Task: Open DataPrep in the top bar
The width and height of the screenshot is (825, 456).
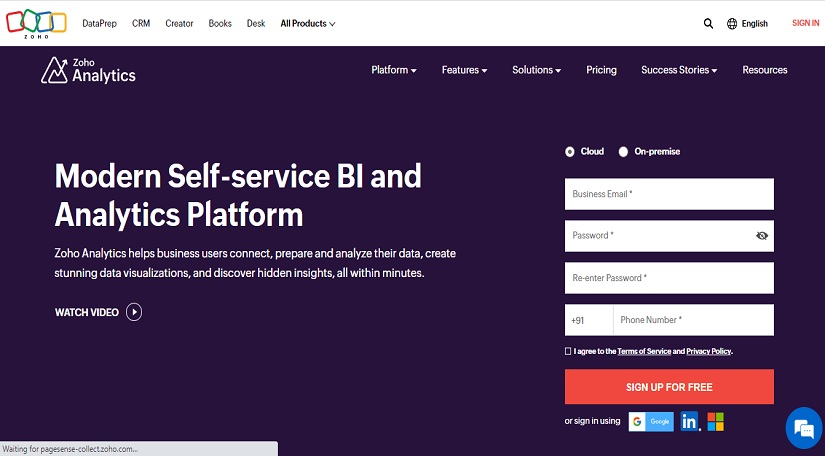Action: pyautogui.click(x=99, y=24)
